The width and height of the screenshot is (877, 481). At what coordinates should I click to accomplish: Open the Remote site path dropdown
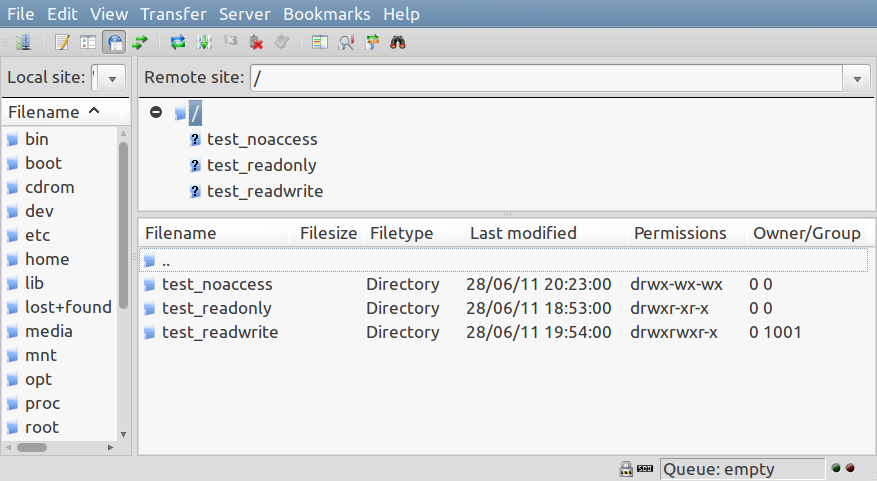(x=856, y=78)
